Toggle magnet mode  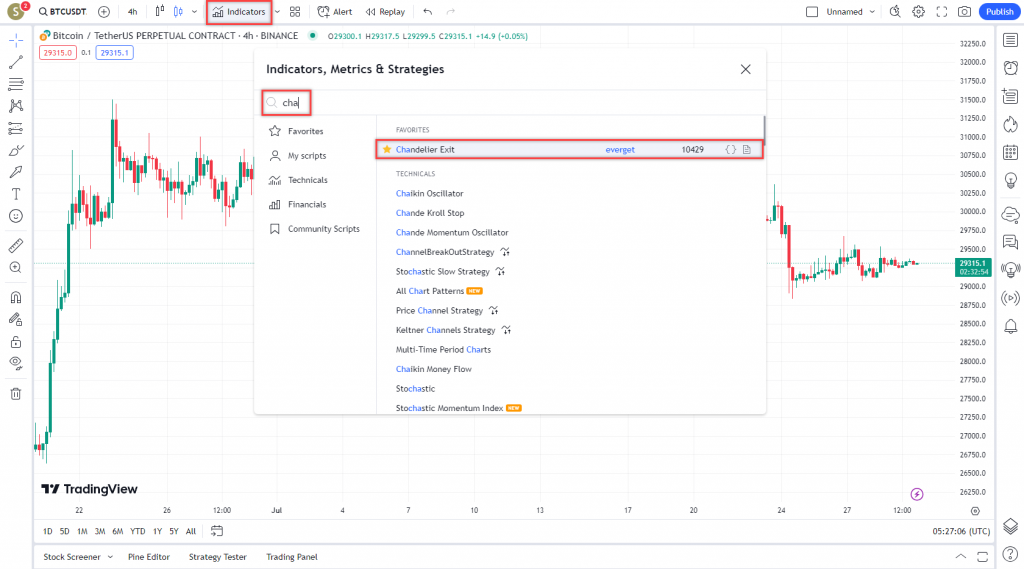(16, 298)
